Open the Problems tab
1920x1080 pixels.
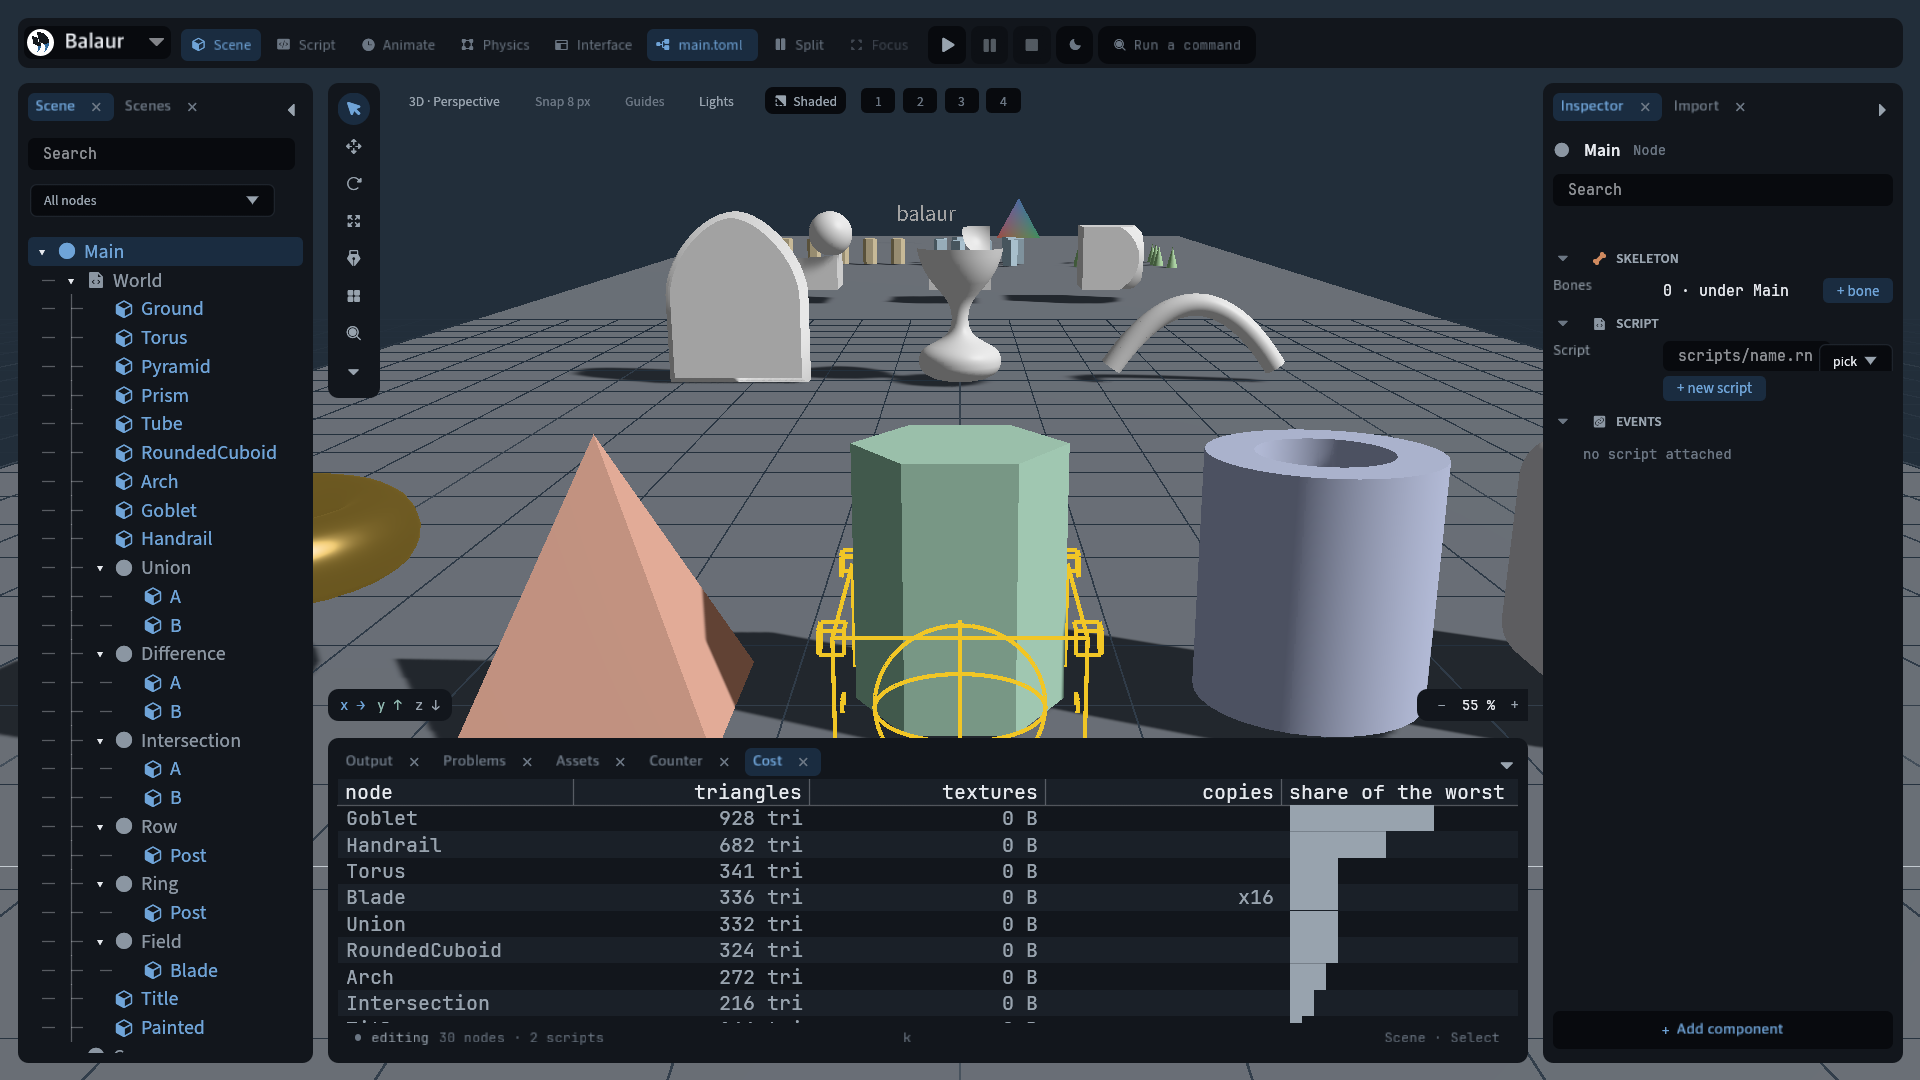[x=474, y=761]
